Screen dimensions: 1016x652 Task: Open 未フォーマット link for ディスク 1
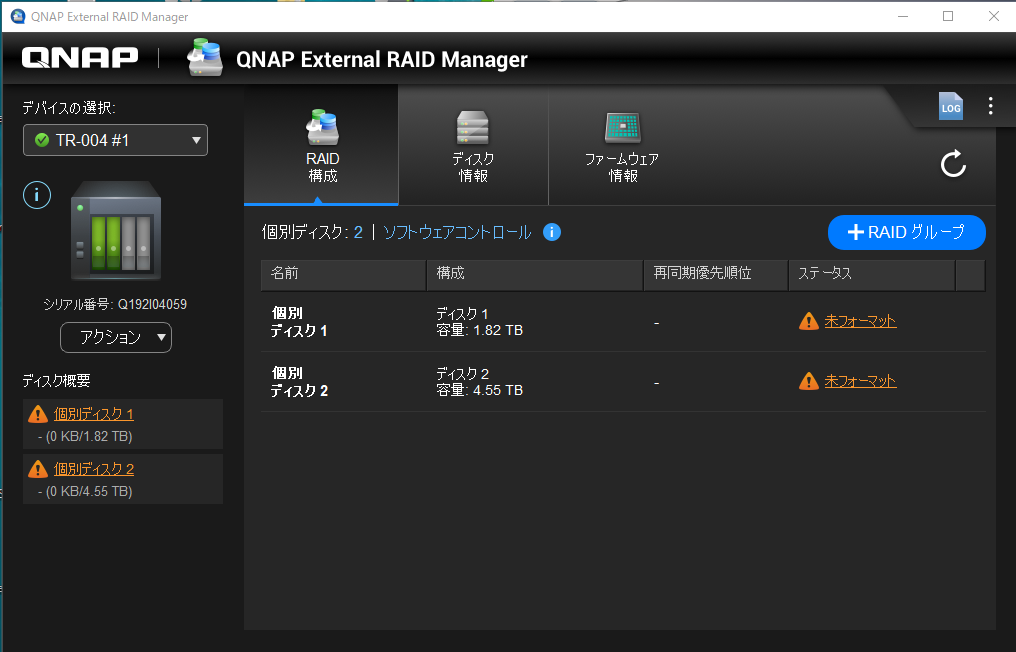pos(860,321)
